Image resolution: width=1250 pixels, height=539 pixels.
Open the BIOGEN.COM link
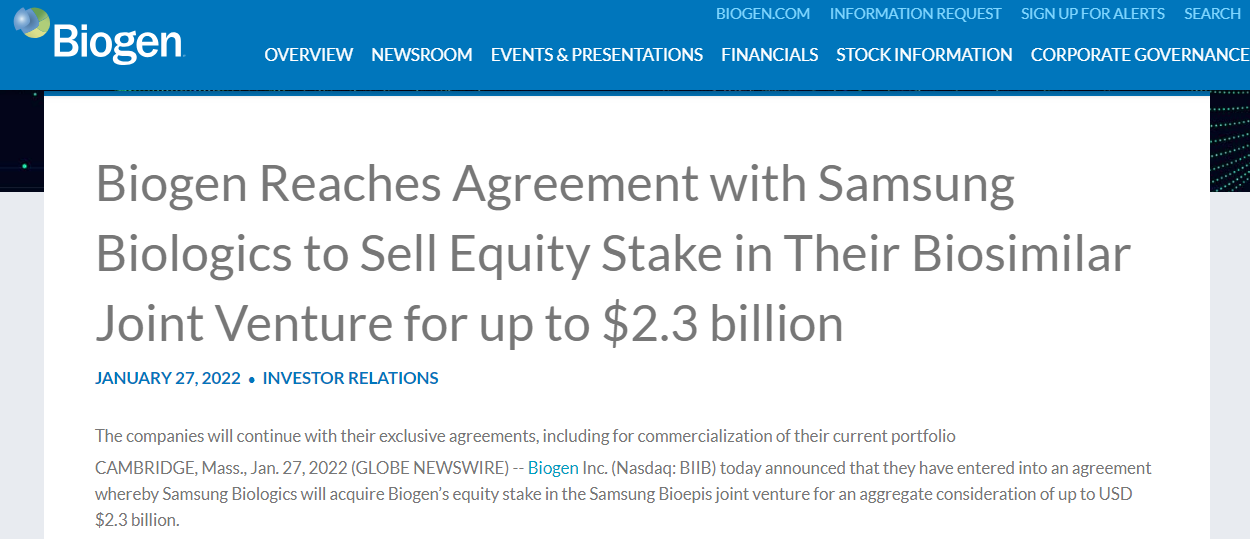(x=763, y=14)
